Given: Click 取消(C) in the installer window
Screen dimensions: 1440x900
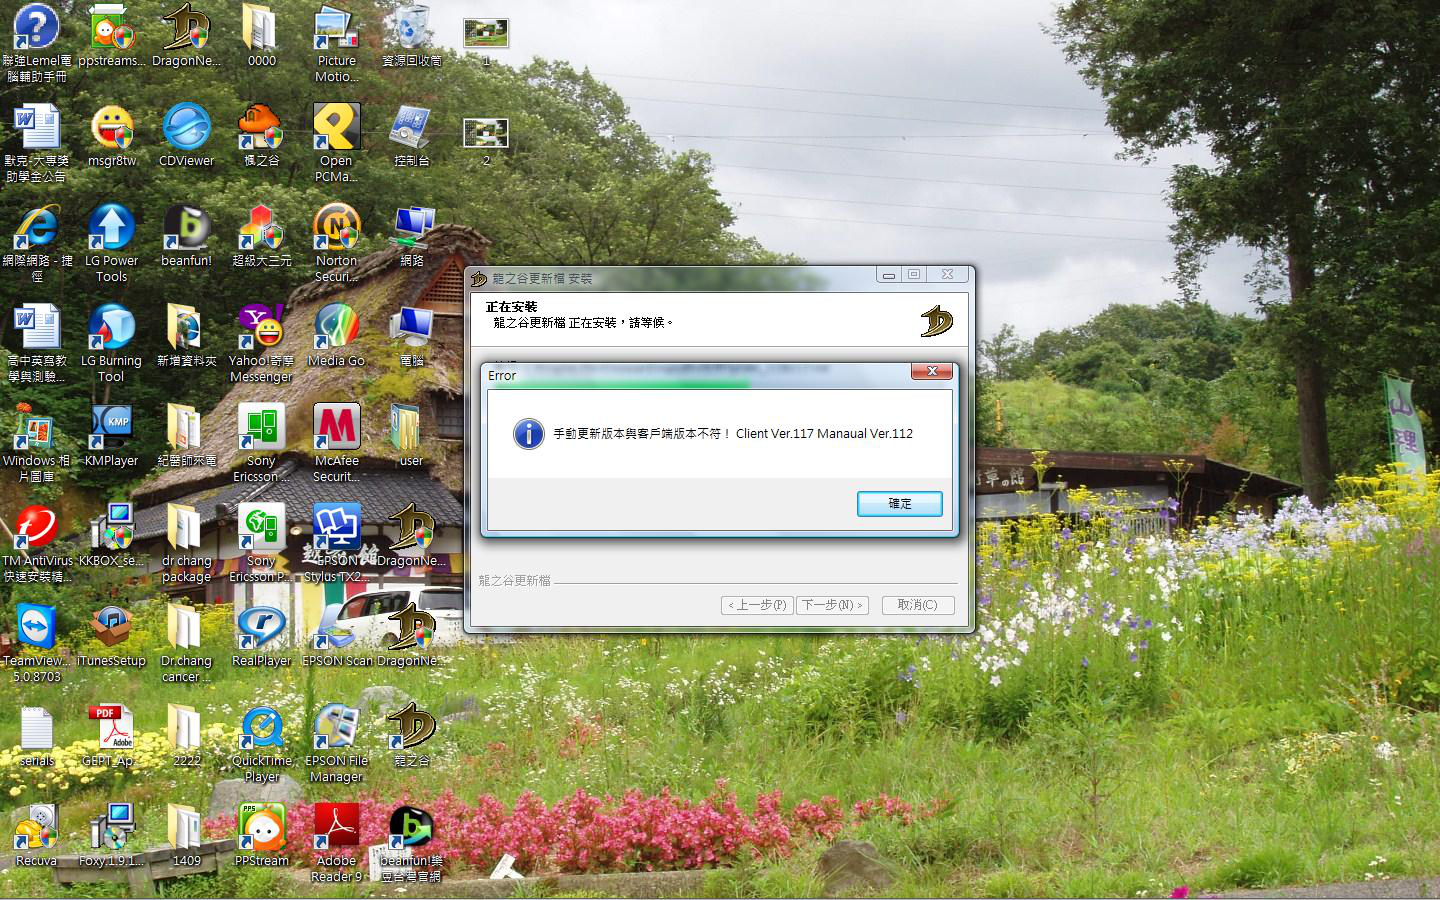Looking at the screenshot, I should 917,605.
